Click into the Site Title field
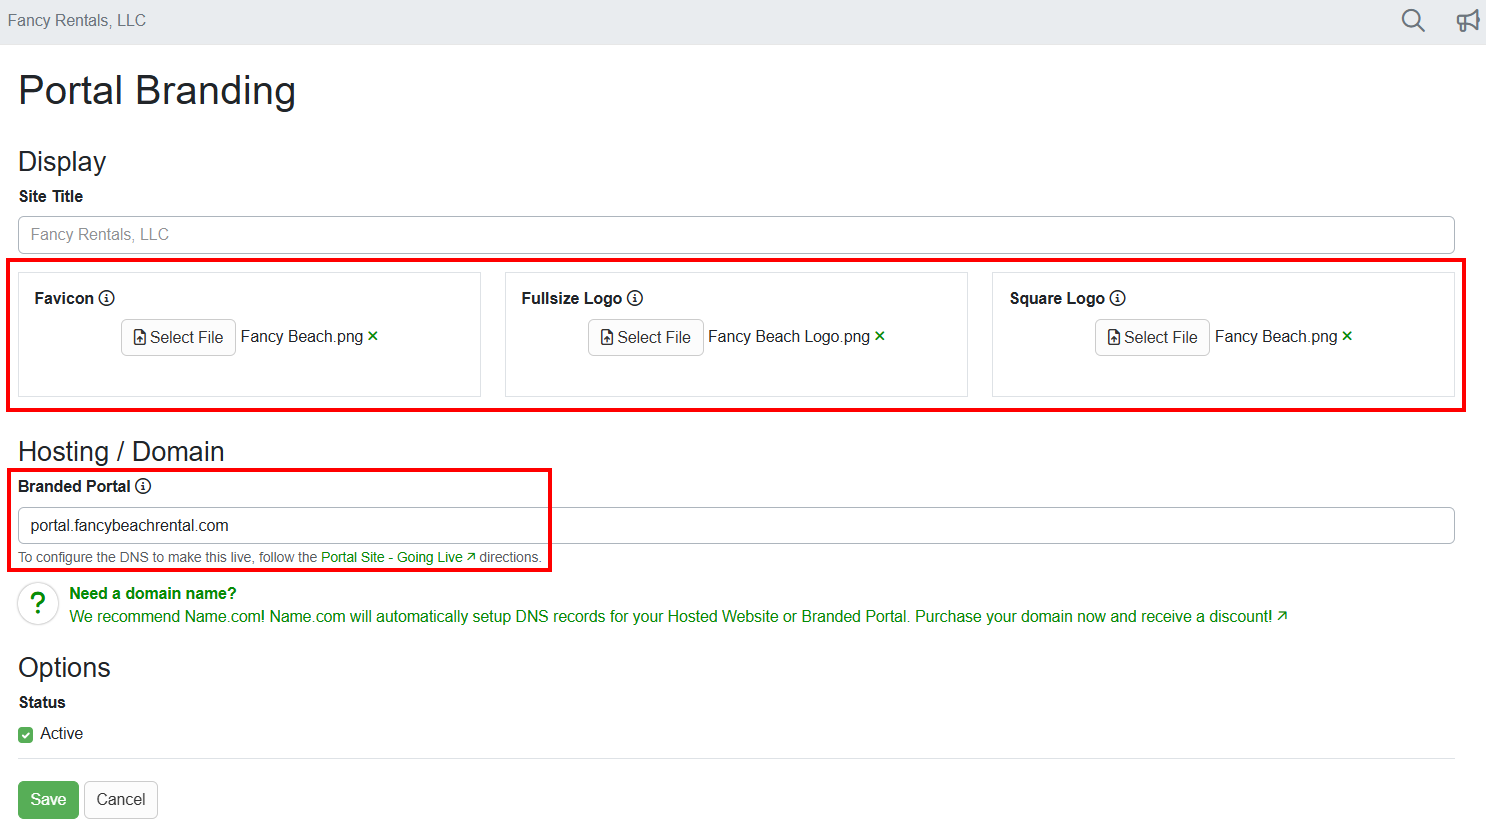This screenshot has width=1486, height=835. tap(736, 235)
